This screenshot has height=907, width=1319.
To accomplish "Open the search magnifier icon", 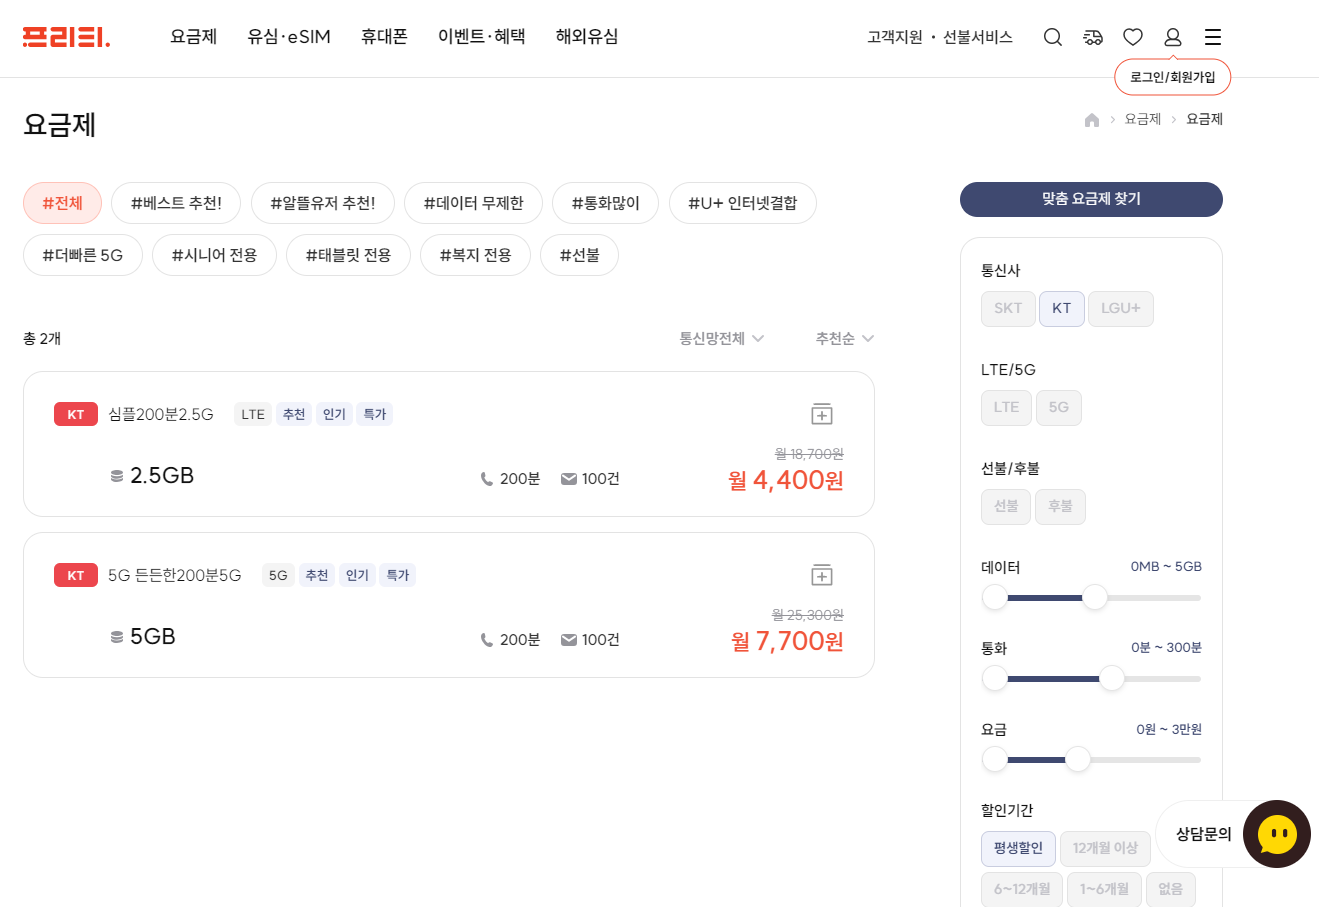I will [x=1052, y=36].
